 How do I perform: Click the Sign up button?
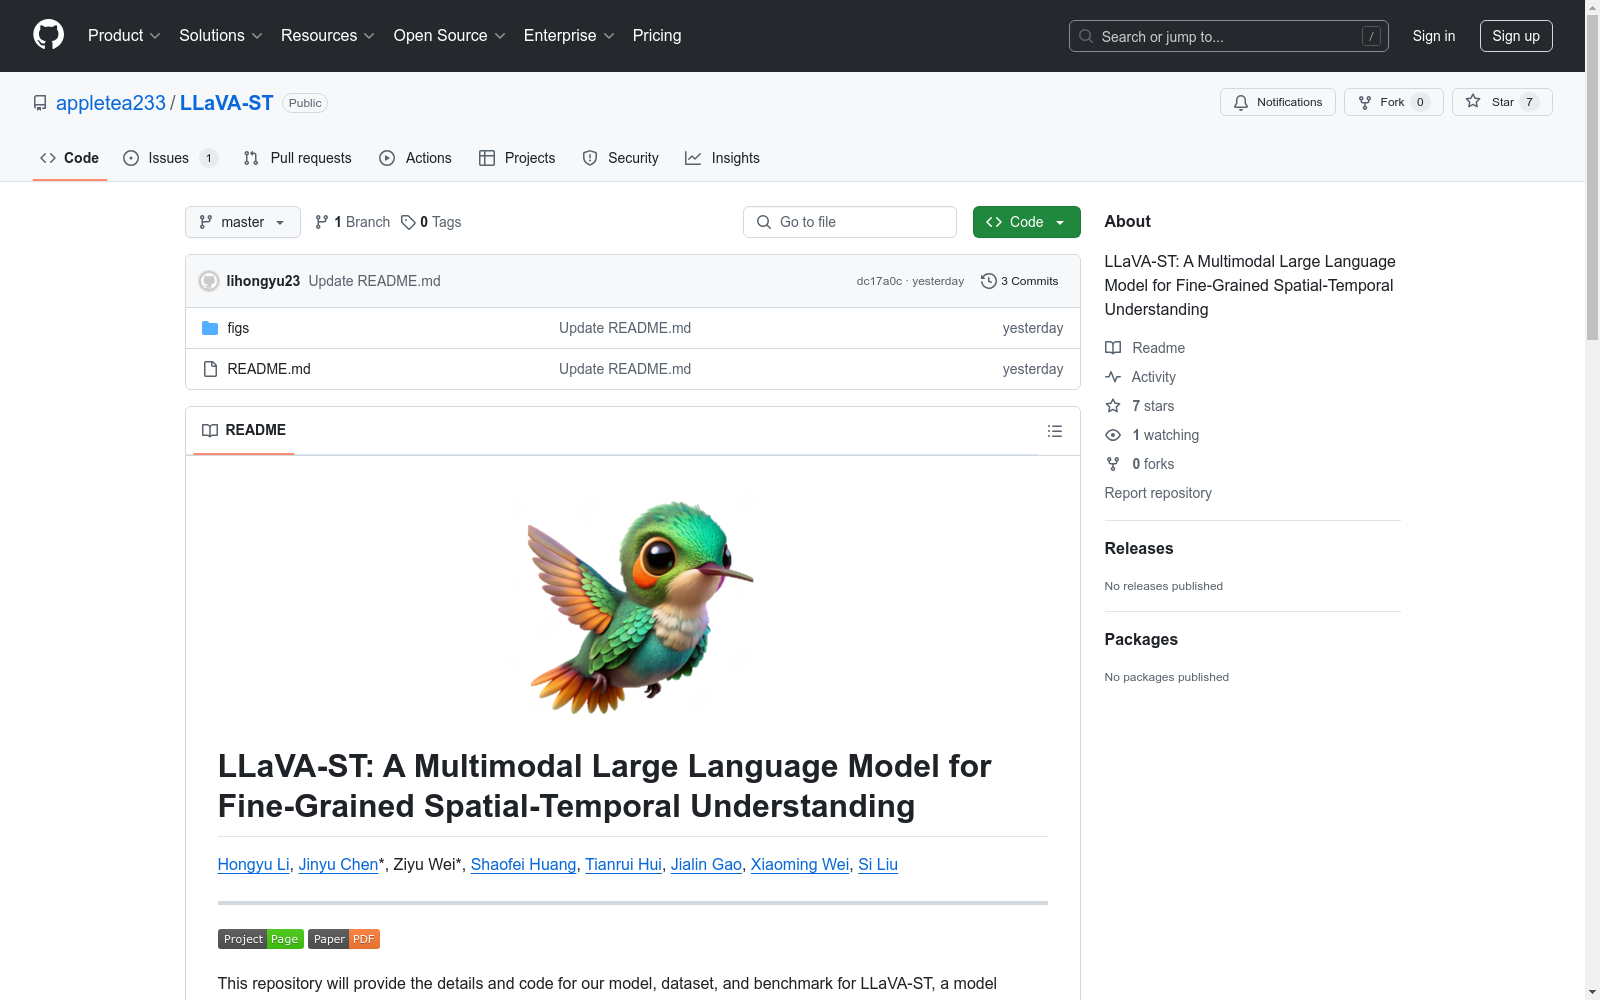[x=1516, y=36]
